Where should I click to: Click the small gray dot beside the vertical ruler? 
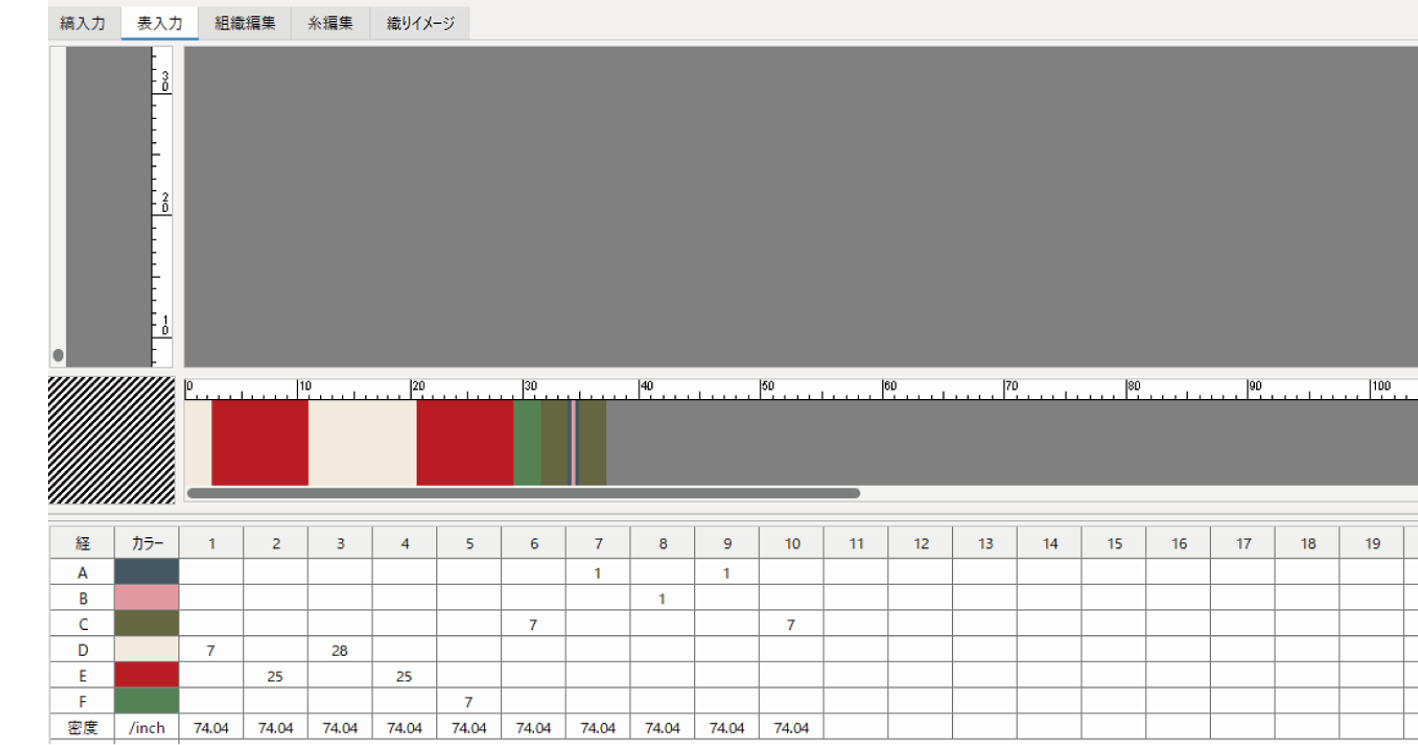tap(58, 355)
